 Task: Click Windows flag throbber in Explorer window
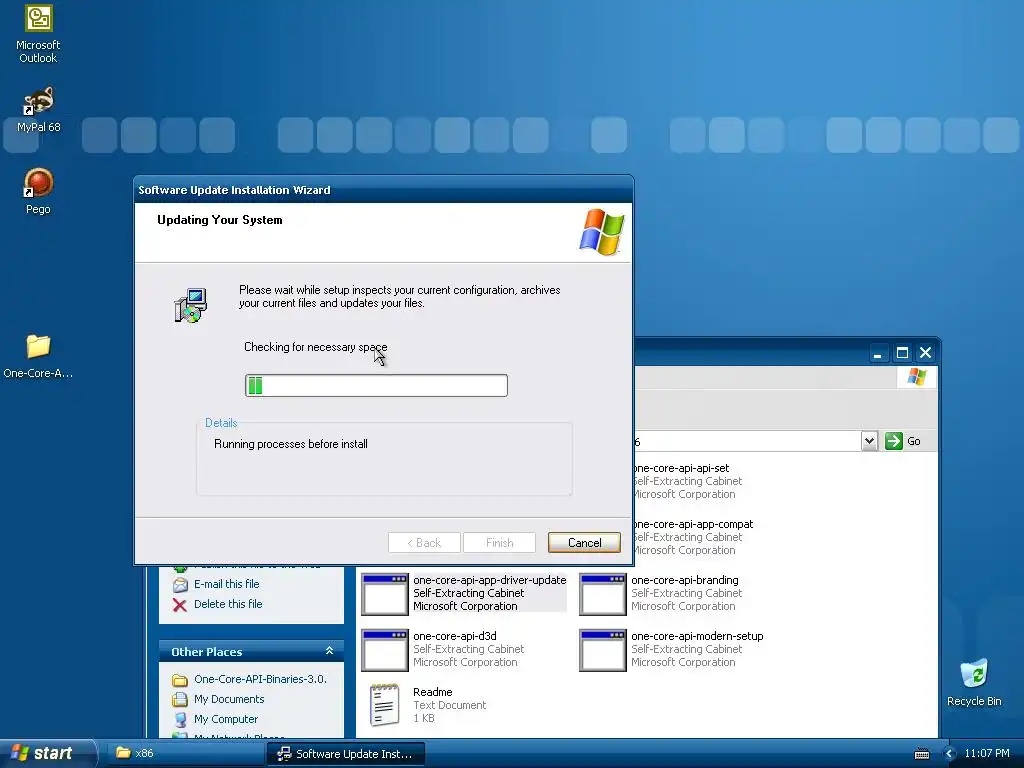[916, 377]
